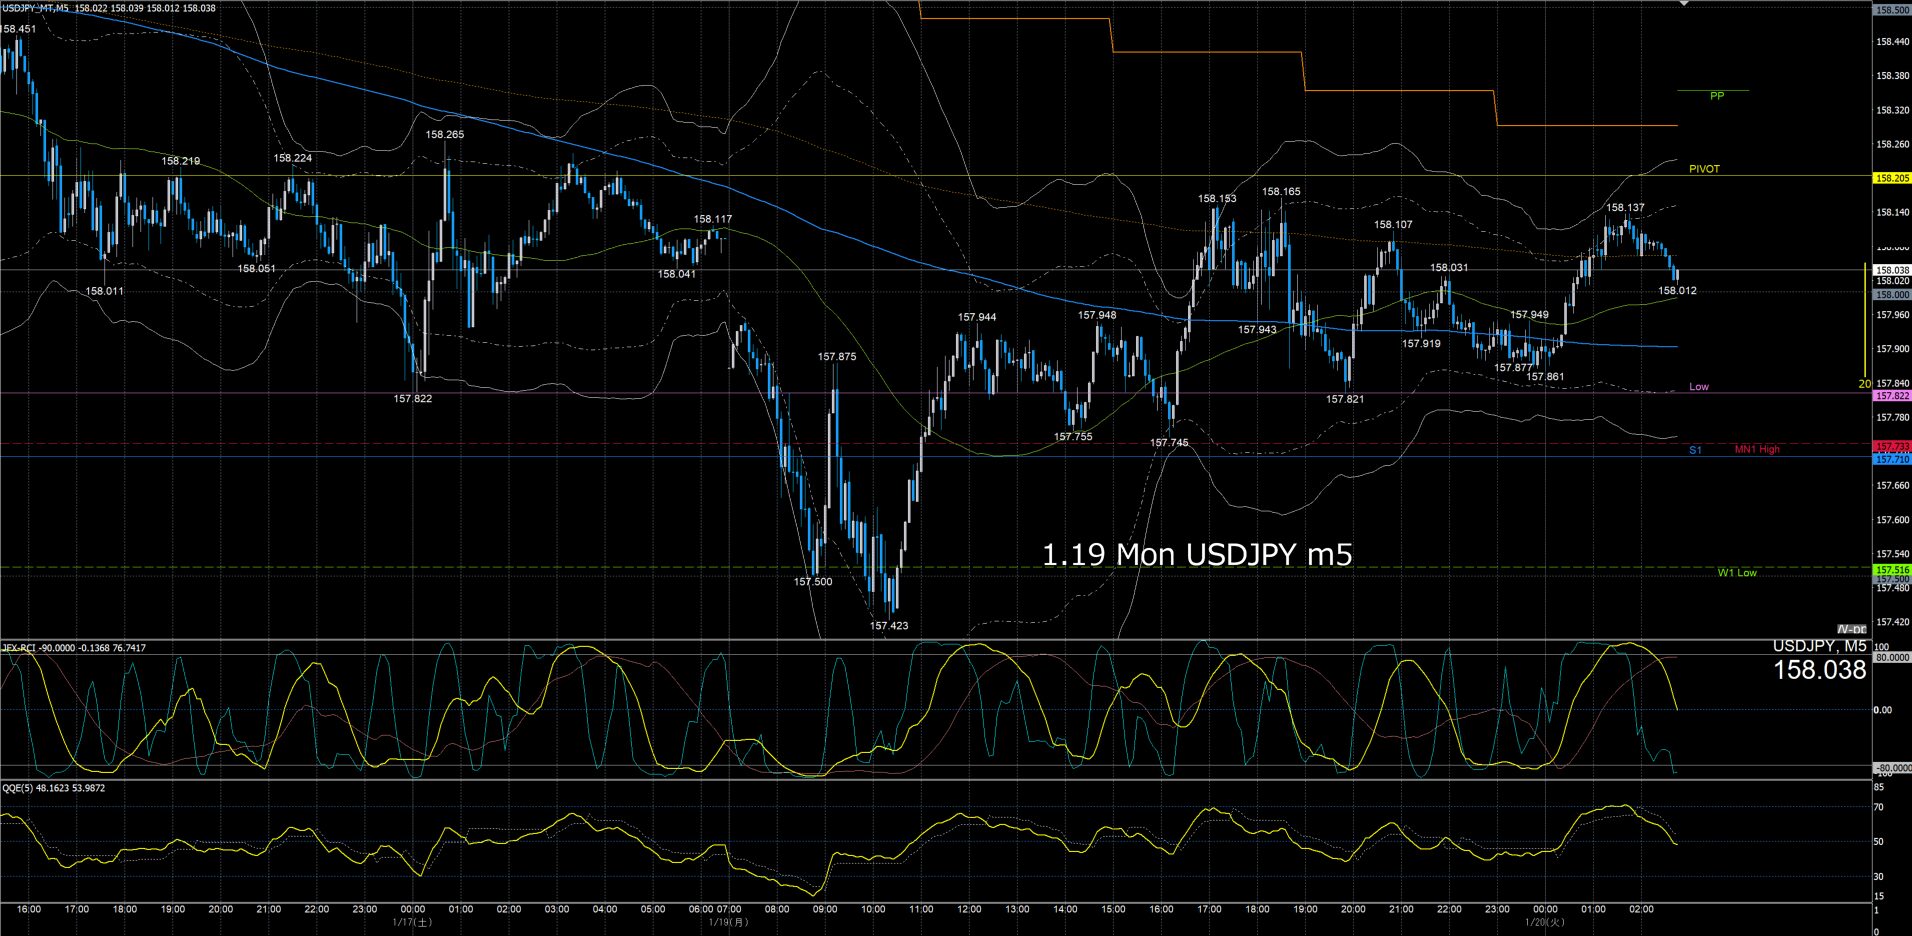Click the 09:00 time axis label
The height and width of the screenshot is (936, 1912).
825,909
